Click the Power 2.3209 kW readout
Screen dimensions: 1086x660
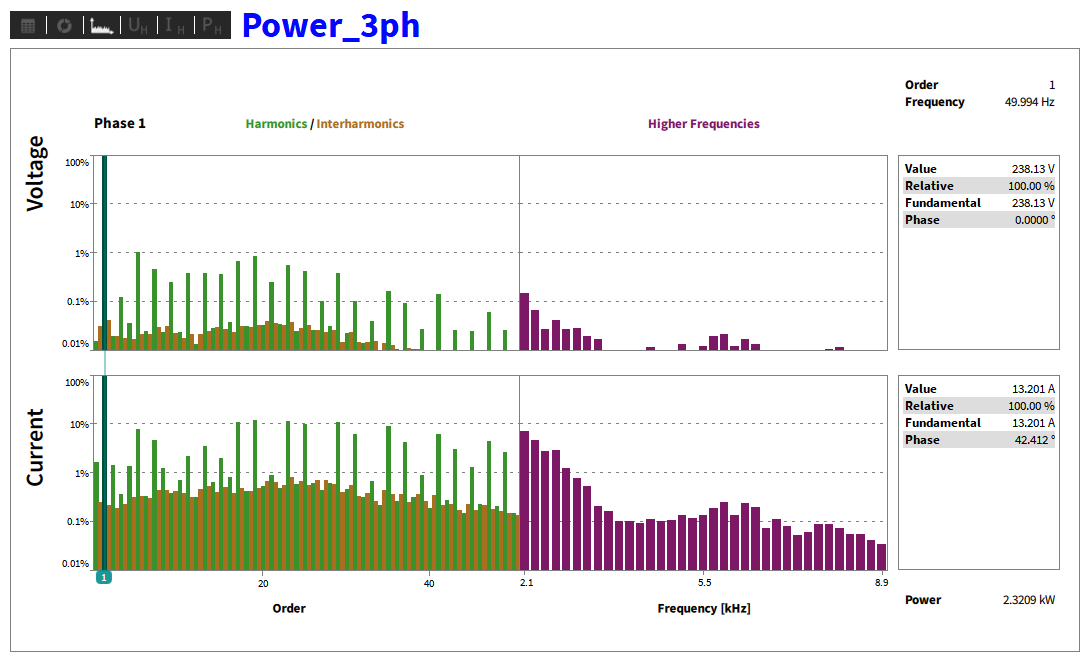point(979,600)
